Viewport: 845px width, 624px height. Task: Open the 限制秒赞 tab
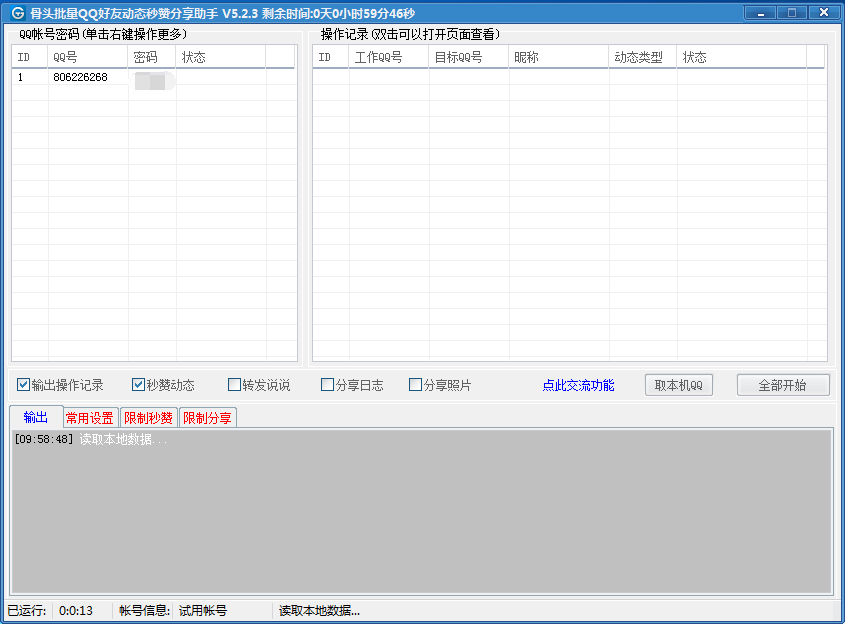point(148,418)
